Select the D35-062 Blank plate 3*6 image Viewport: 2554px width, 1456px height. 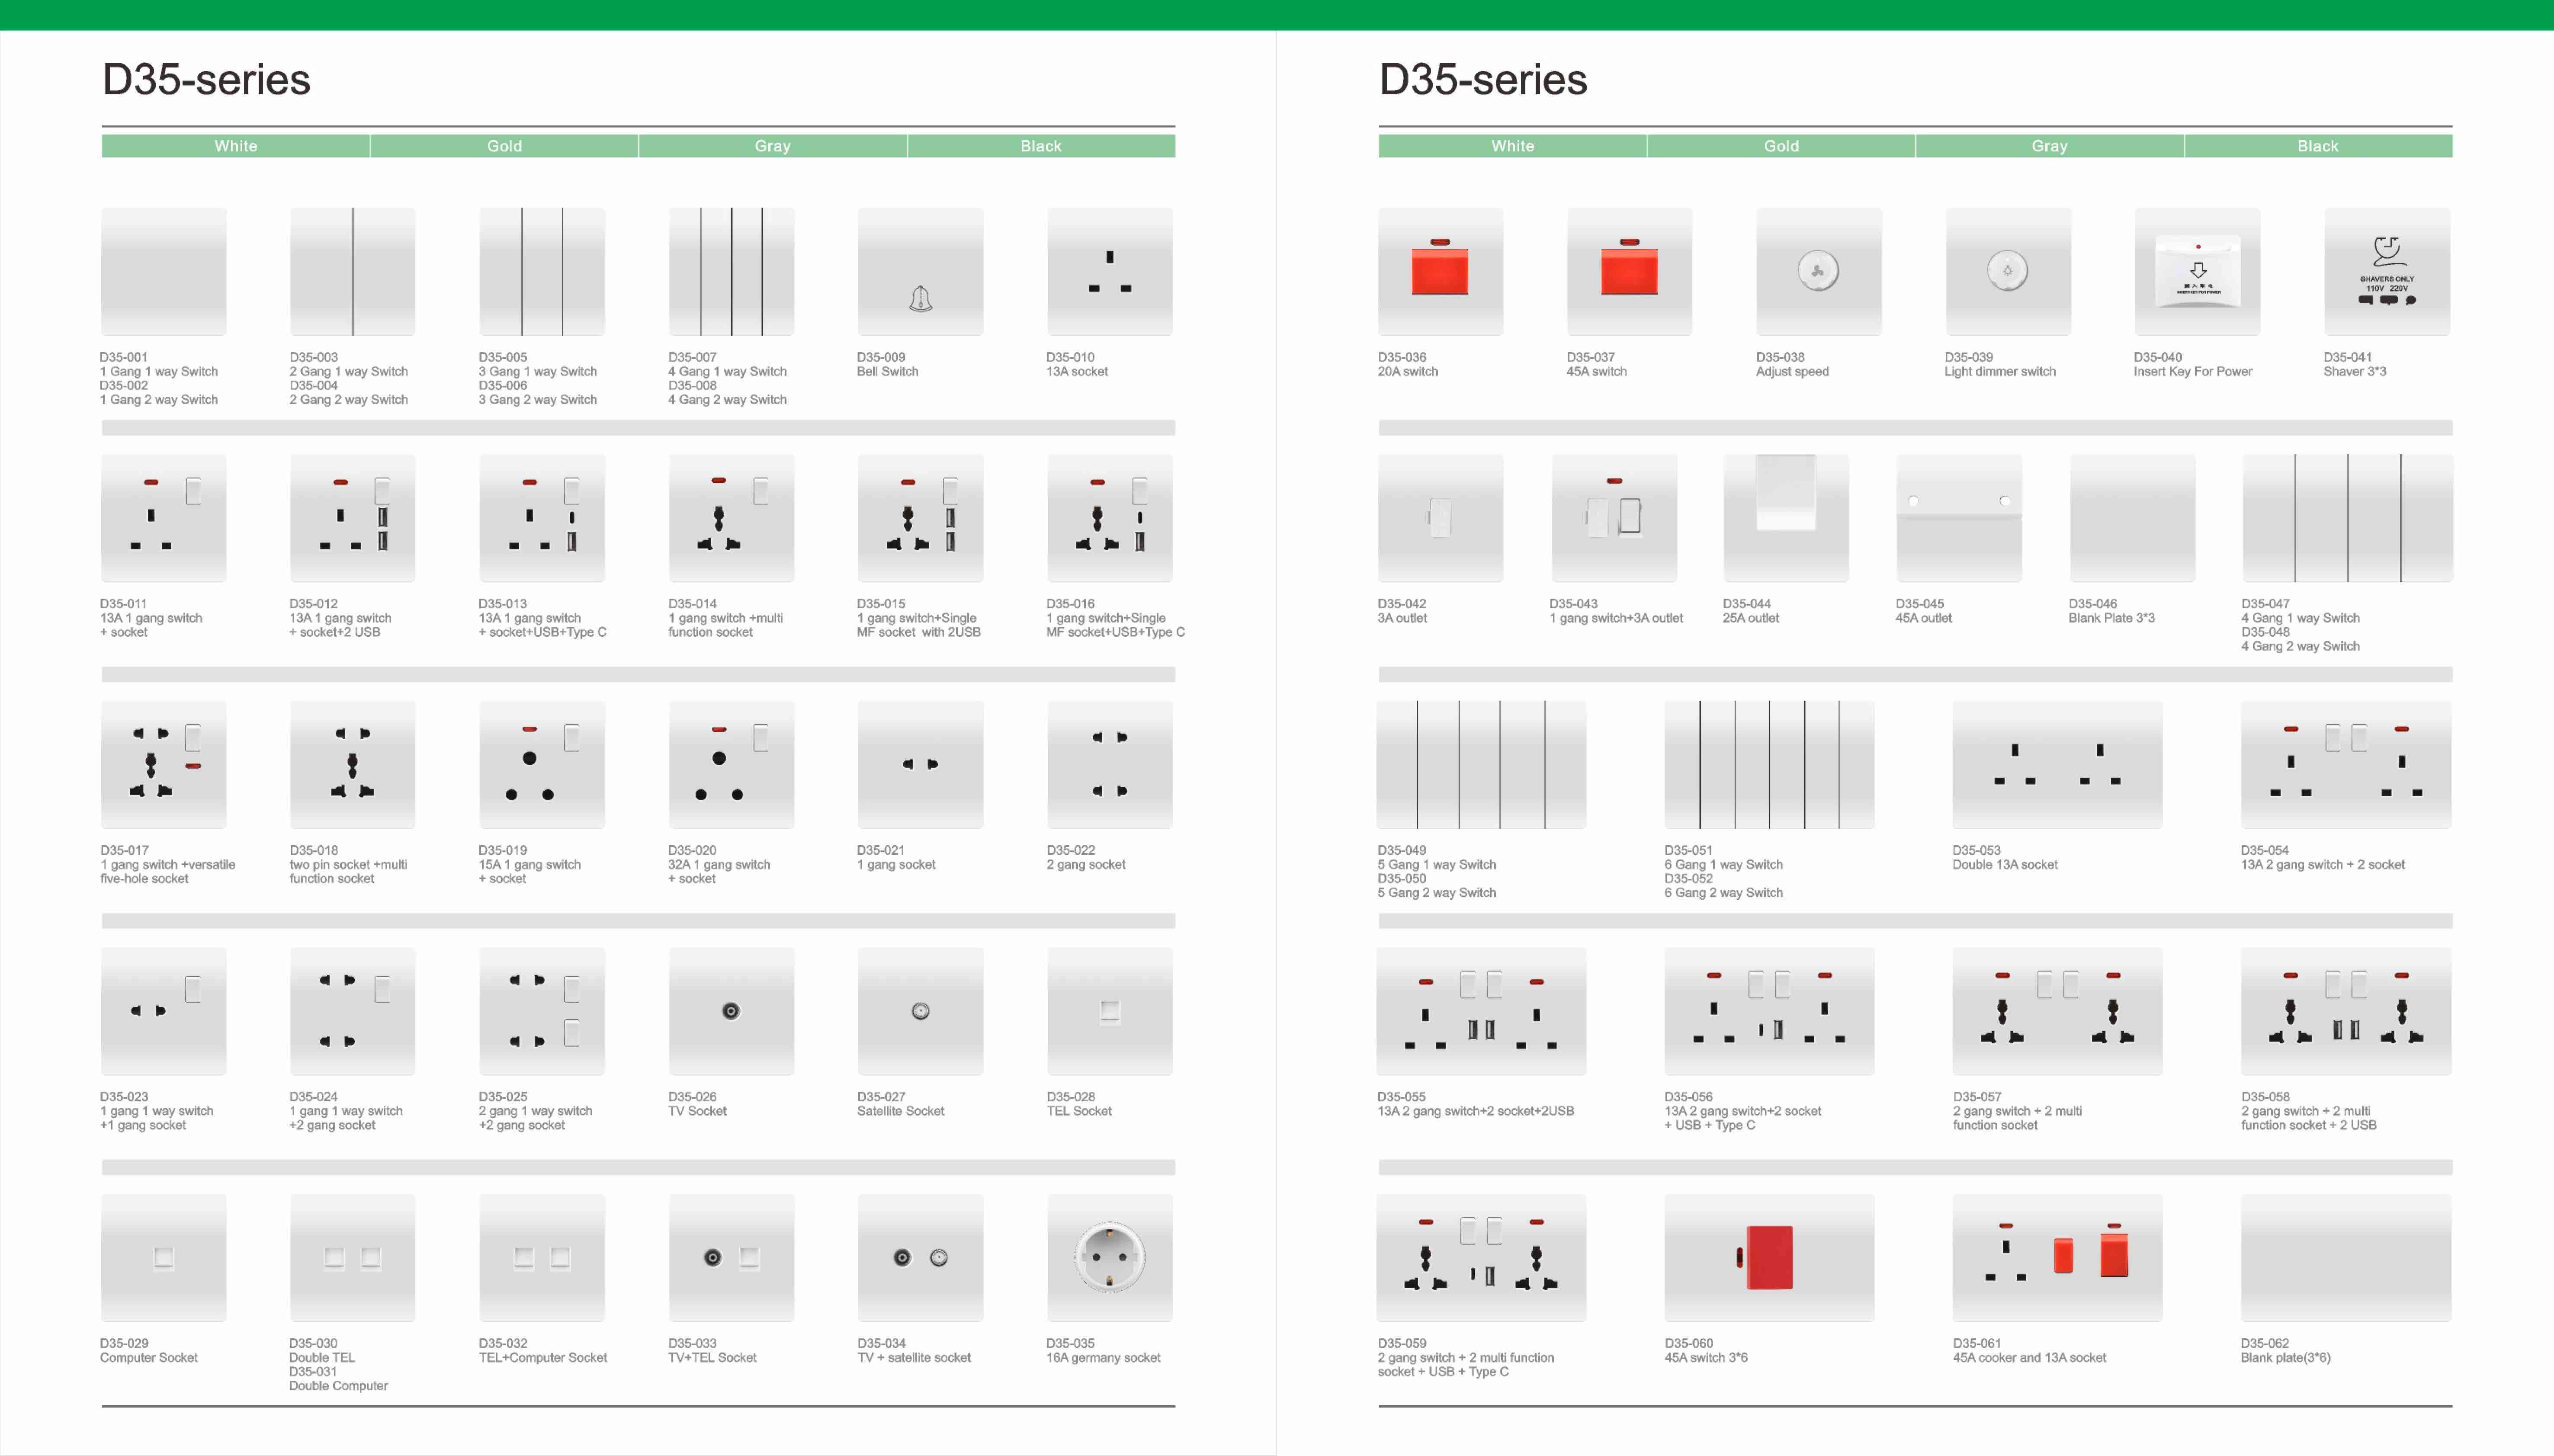click(2346, 1257)
